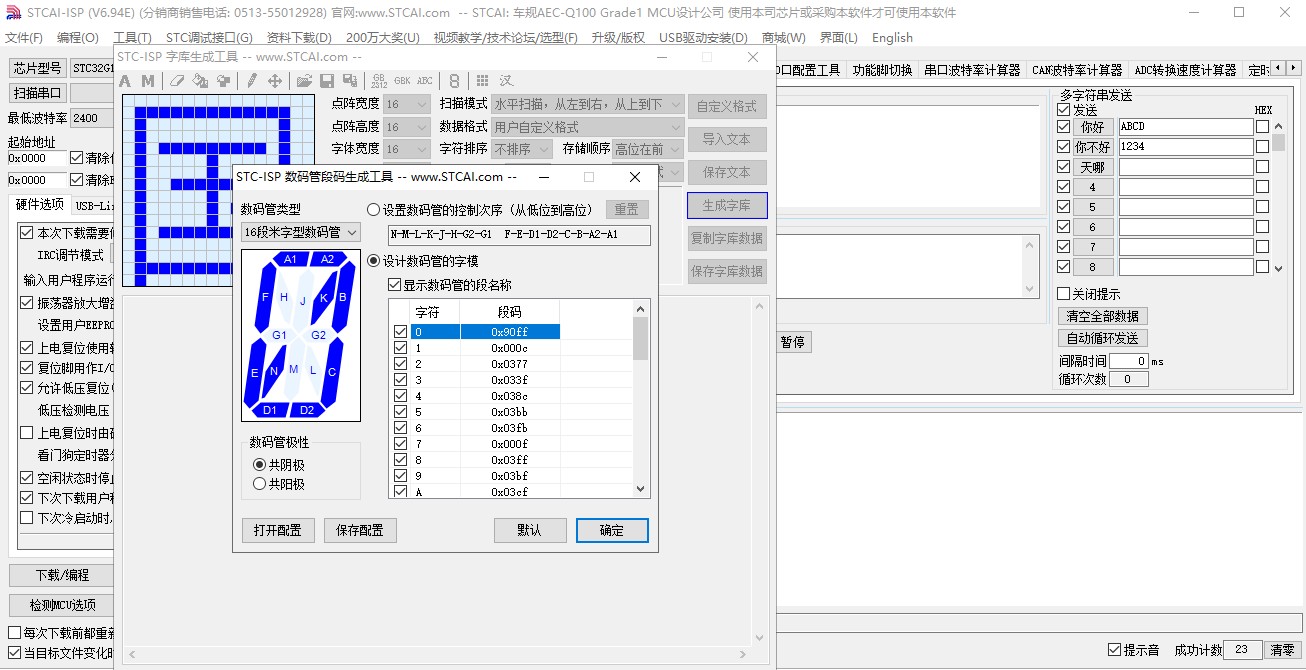Open the 编程(O) menu

(78, 38)
